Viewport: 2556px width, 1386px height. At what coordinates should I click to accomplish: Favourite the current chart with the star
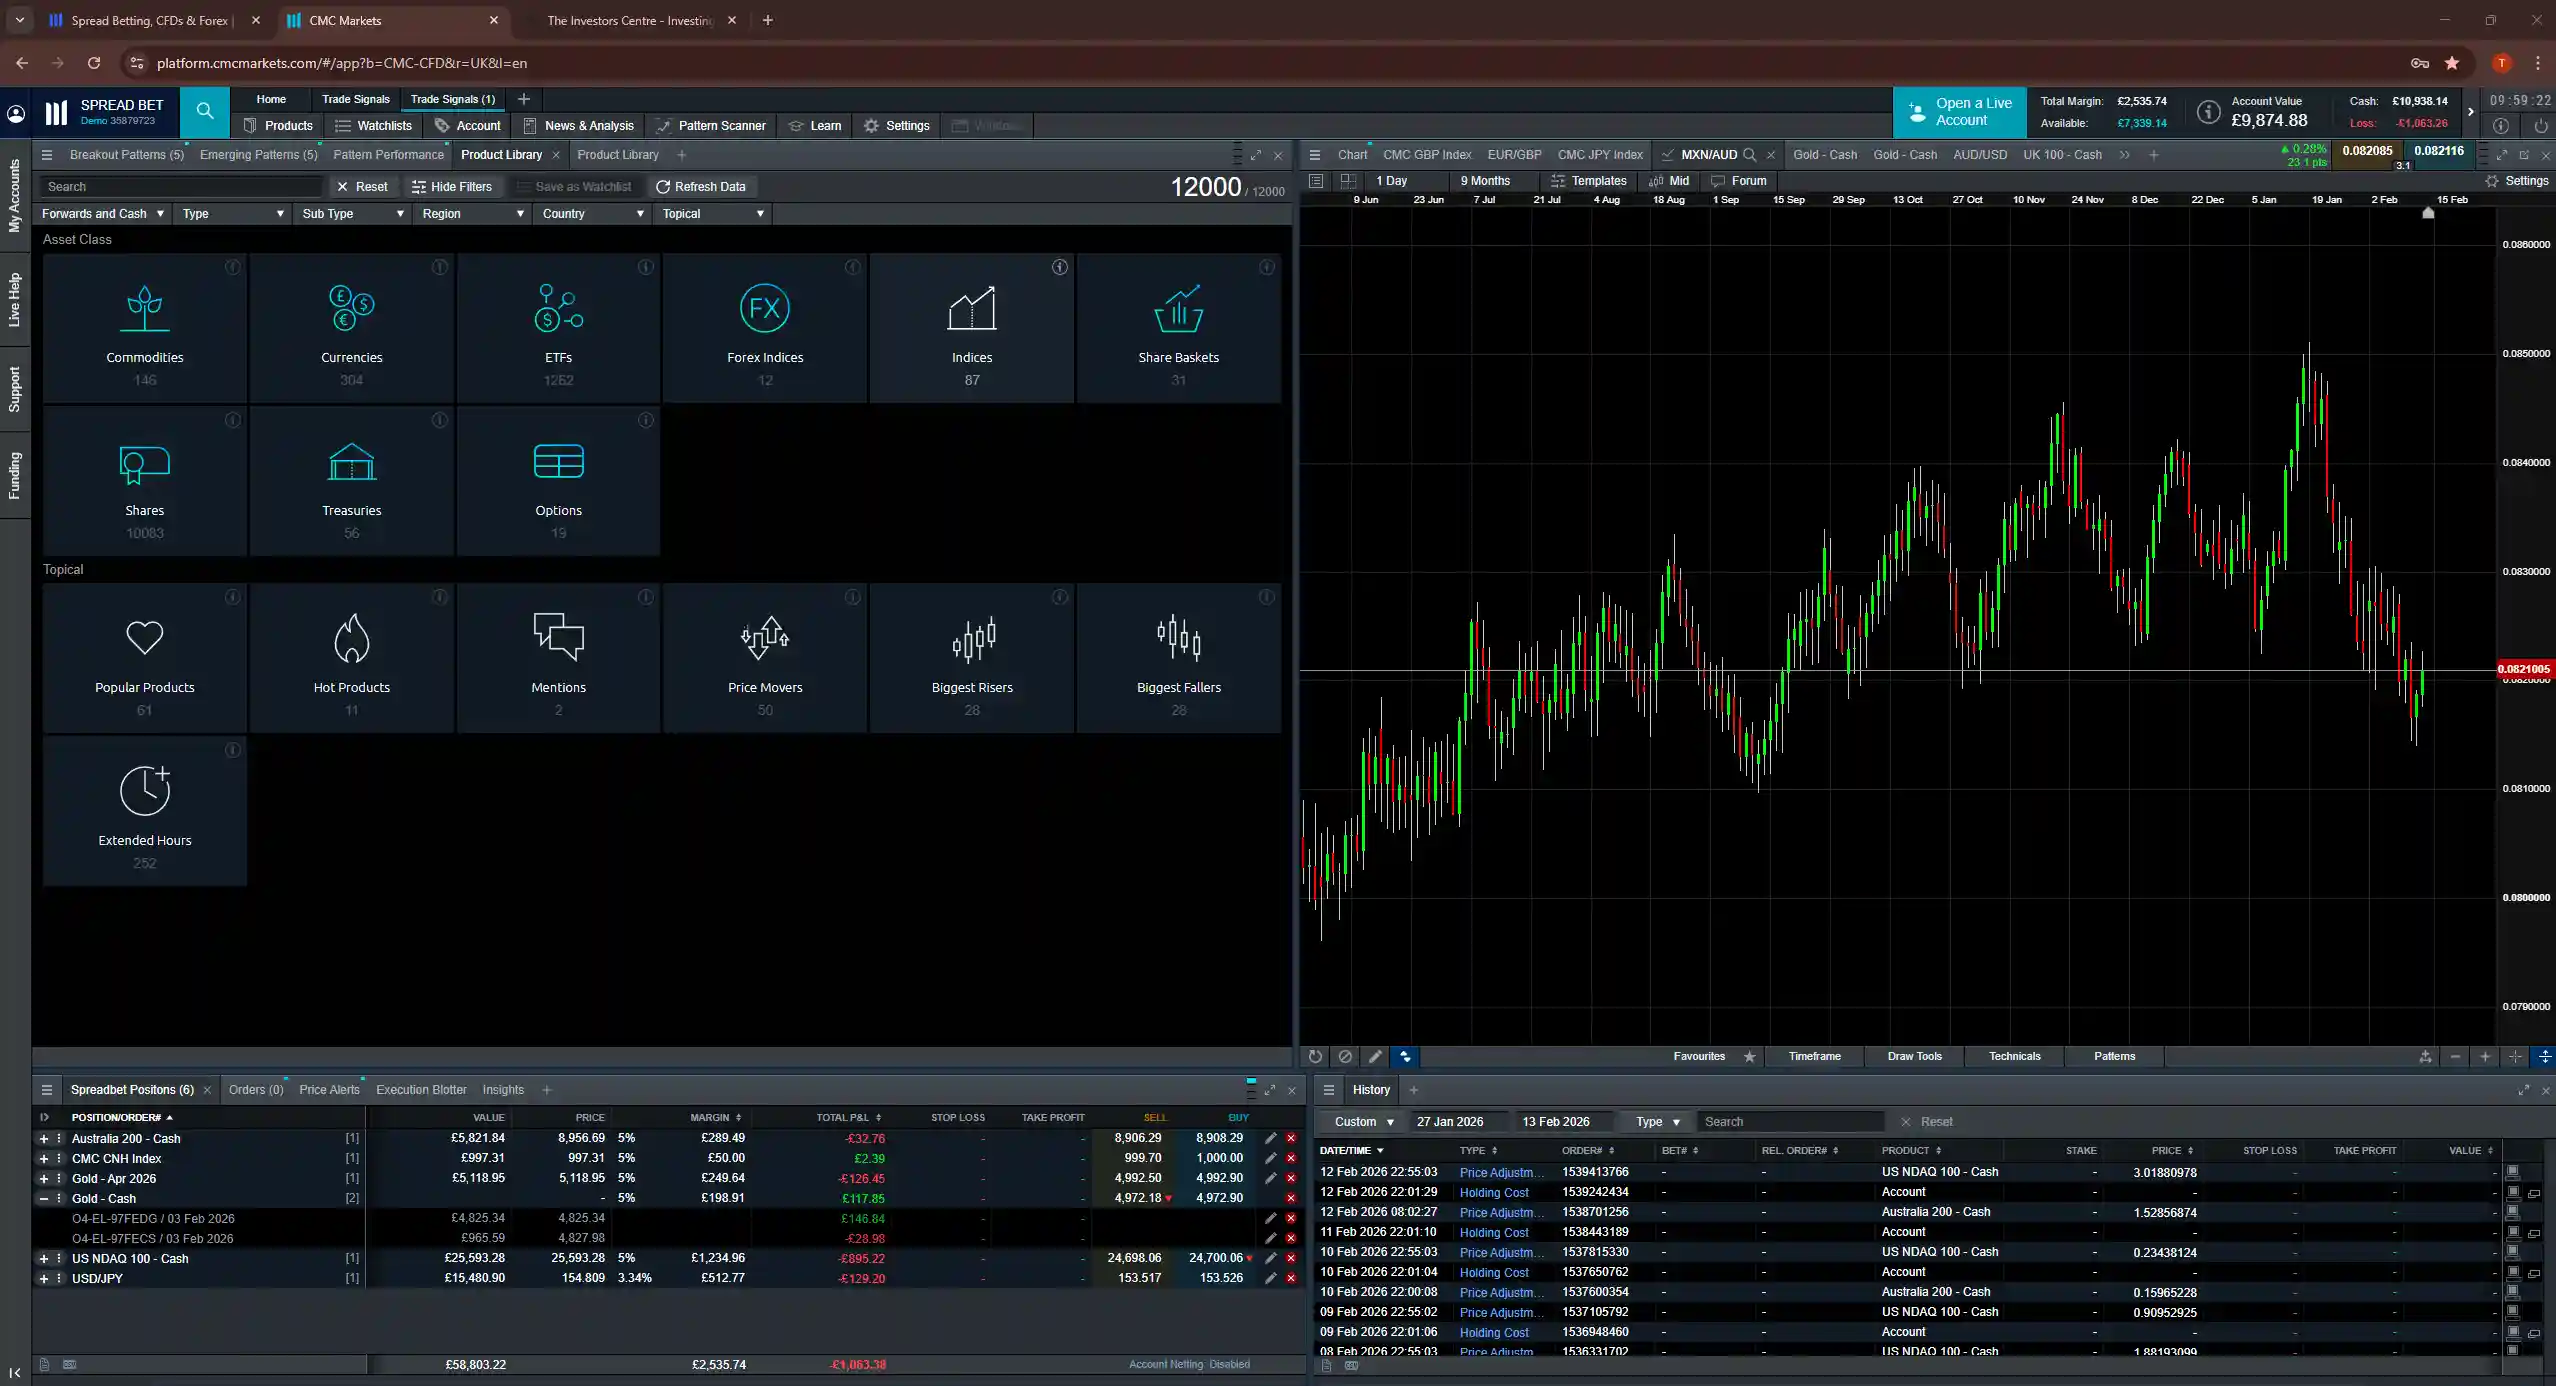coord(1749,1057)
